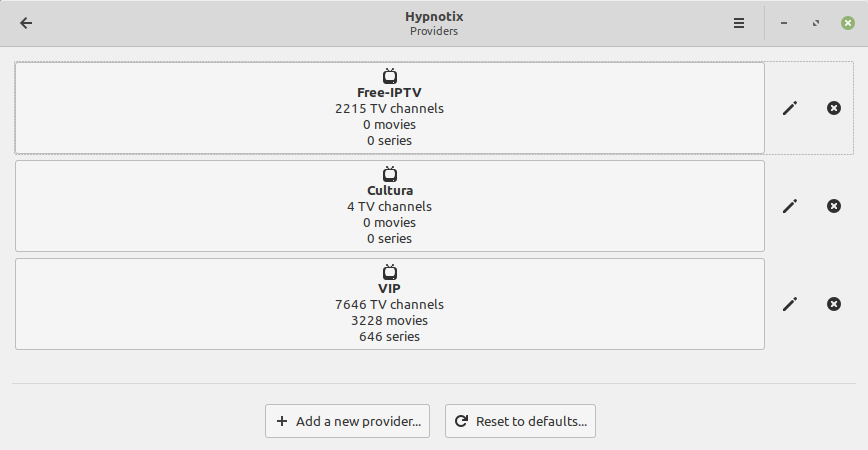Edit the Cultura provider
The width and height of the screenshot is (868, 450).
coord(790,206)
